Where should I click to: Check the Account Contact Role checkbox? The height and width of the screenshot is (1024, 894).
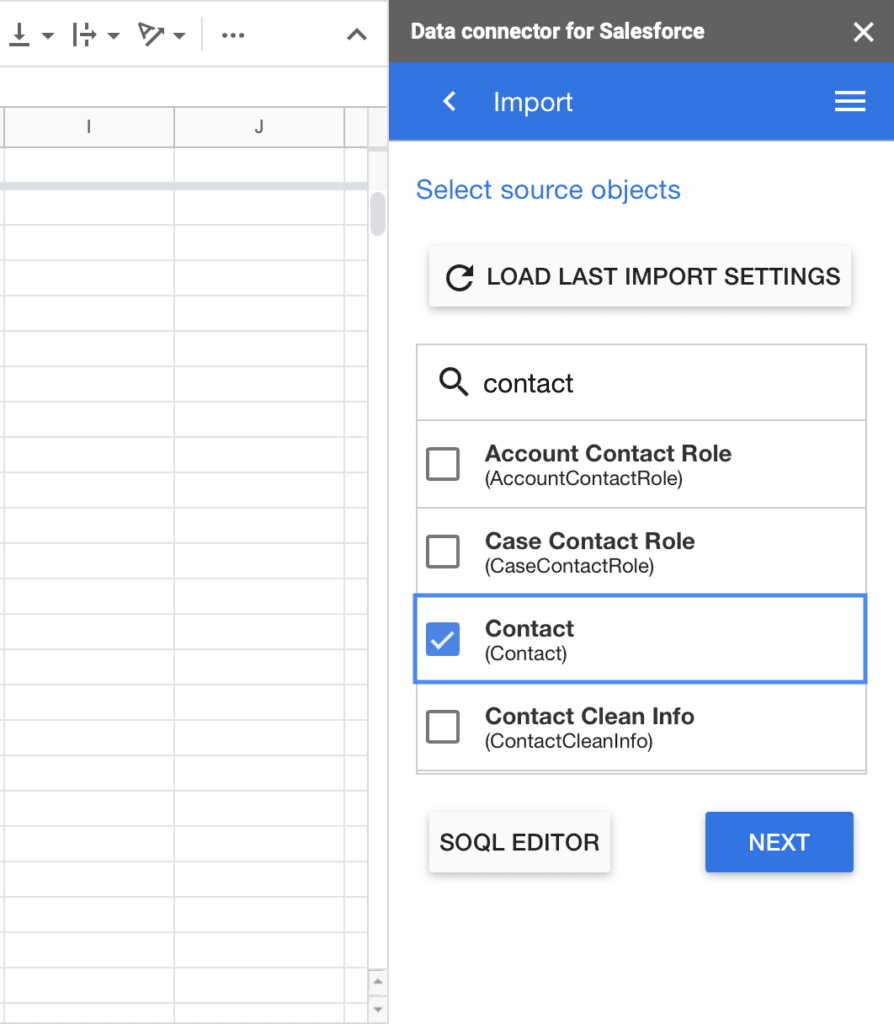tap(443, 464)
